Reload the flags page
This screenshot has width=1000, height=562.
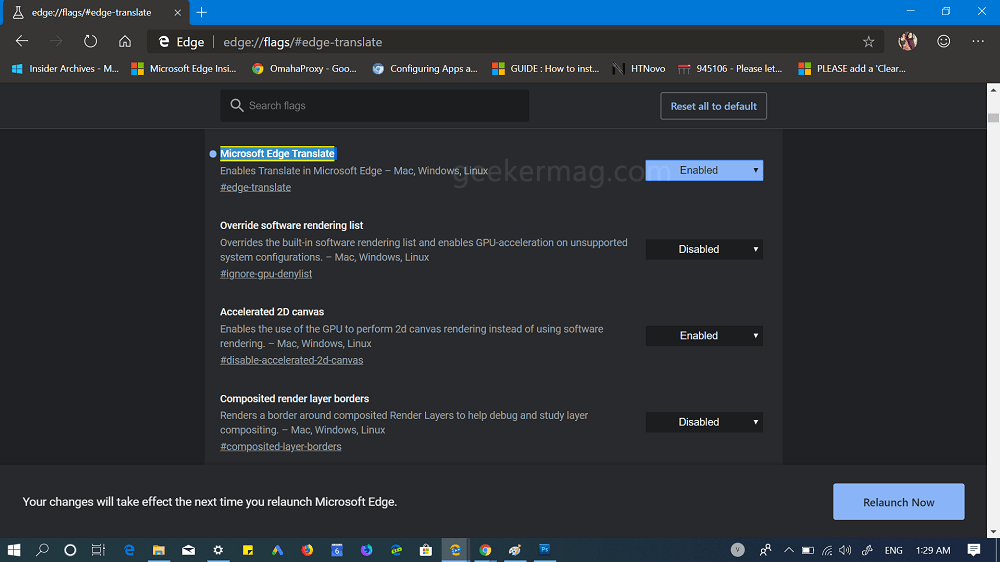[91, 41]
